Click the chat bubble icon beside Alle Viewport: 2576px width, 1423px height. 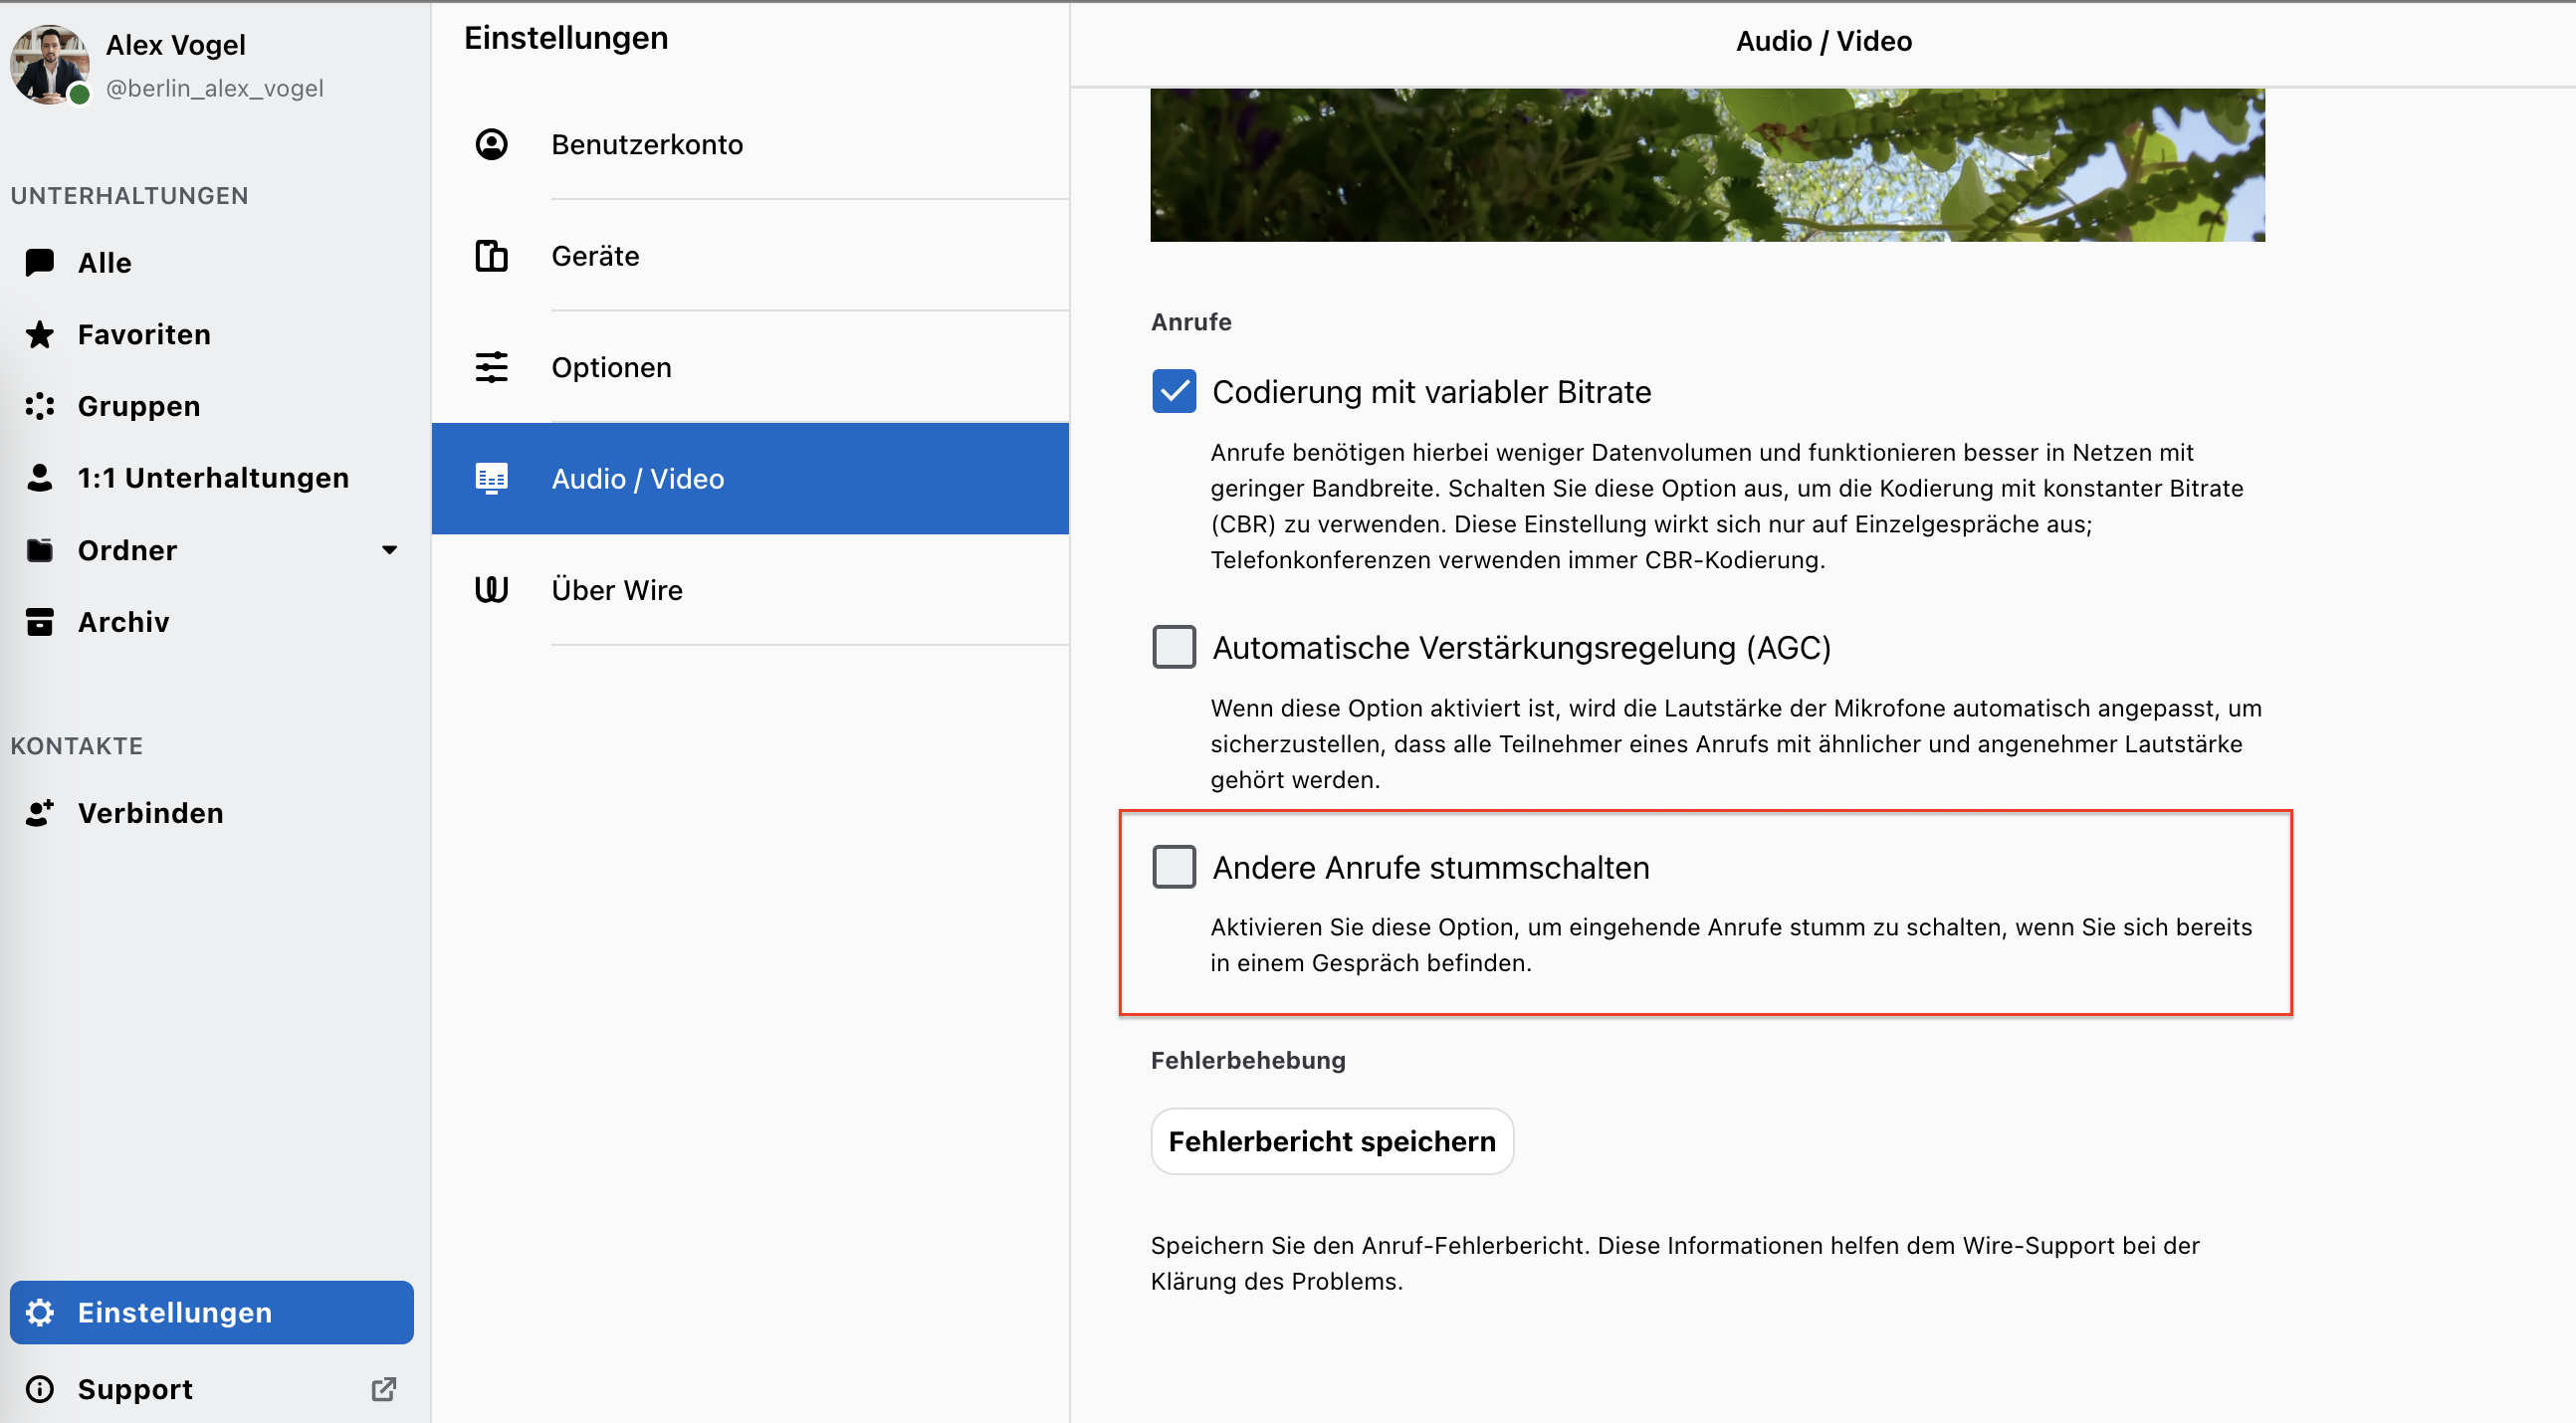[x=40, y=263]
